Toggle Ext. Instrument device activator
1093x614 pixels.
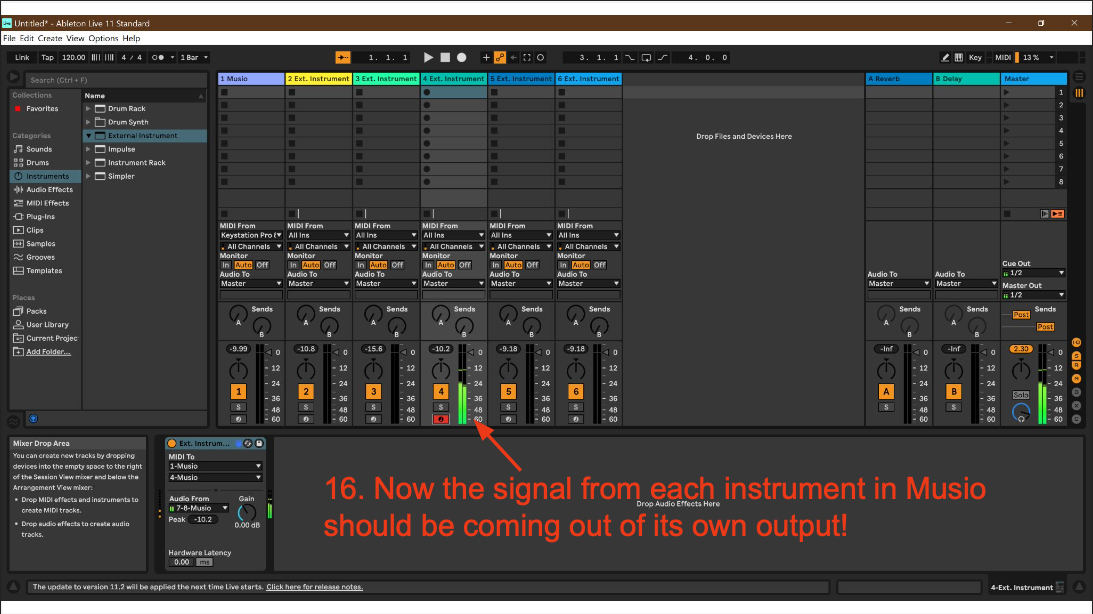(171, 443)
